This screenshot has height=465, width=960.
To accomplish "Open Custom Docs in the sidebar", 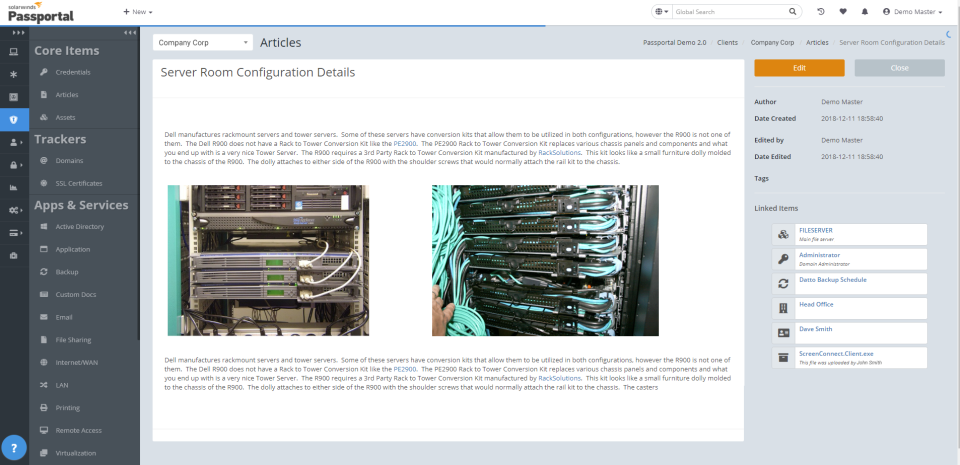I will (x=76, y=295).
